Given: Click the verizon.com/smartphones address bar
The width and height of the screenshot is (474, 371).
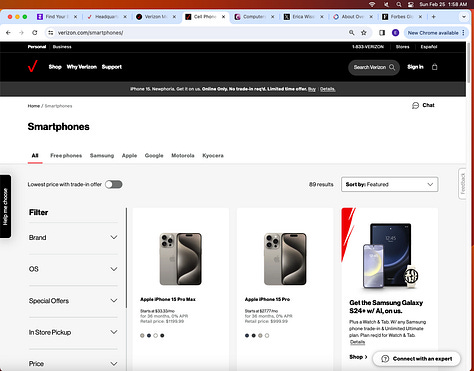Looking at the screenshot, I should (x=200, y=33).
